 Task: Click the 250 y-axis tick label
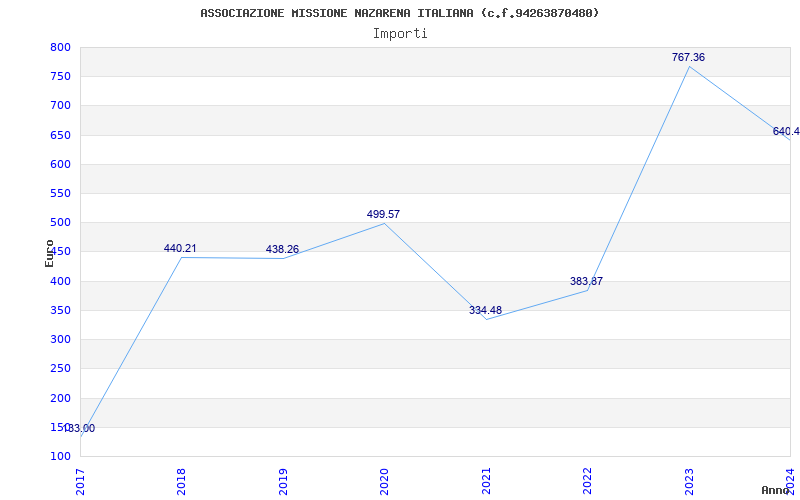tap(60, 368)
